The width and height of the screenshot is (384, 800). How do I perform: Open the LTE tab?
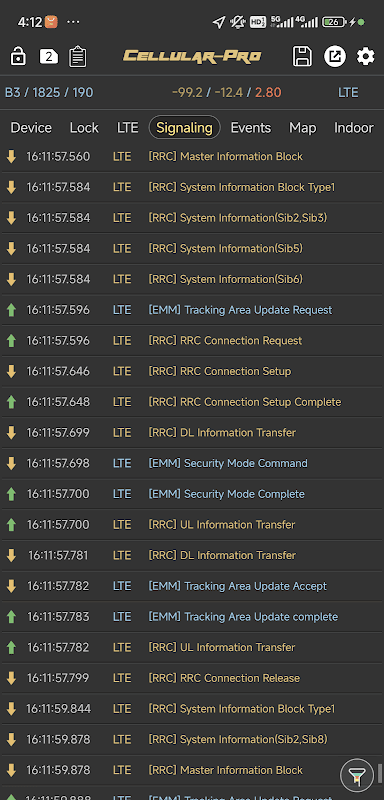127,128
